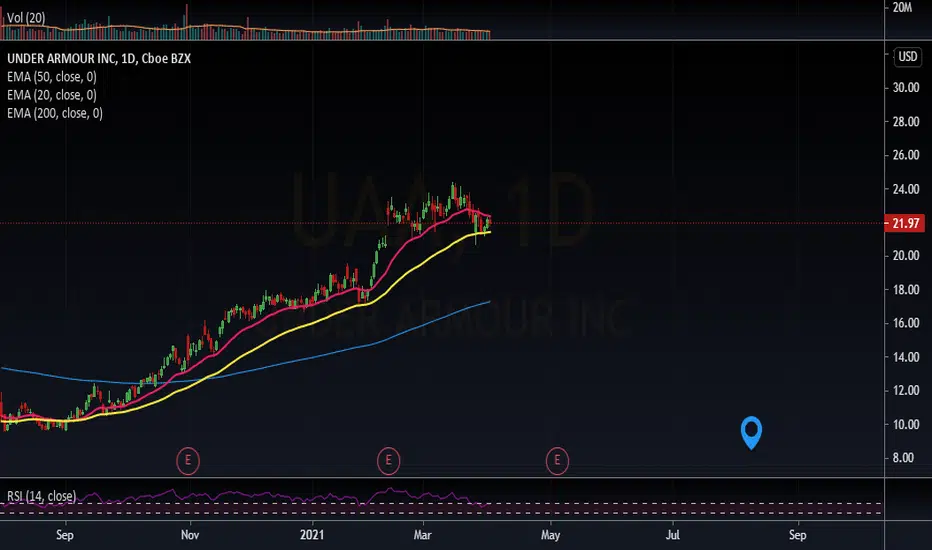Select the UNDER ARMOUR INC symbol title
This screenshot has width=932, height=550.
99,58
